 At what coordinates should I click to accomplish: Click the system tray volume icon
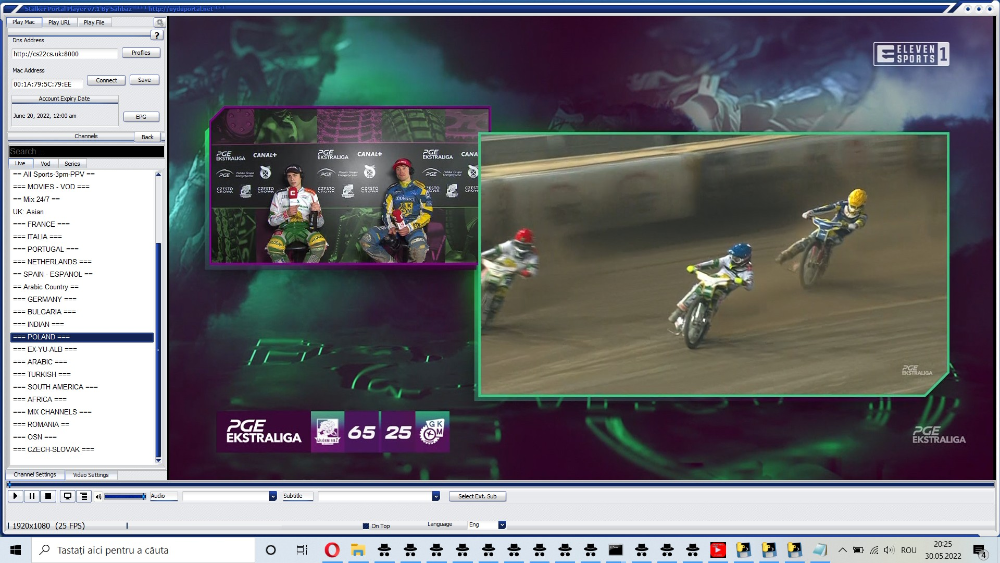[889, 550]
